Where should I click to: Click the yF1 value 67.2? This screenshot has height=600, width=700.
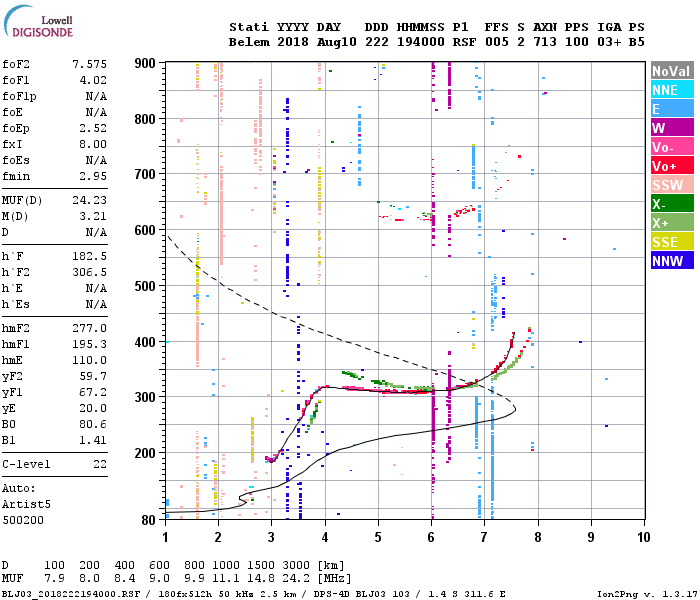tap(93, 392)
